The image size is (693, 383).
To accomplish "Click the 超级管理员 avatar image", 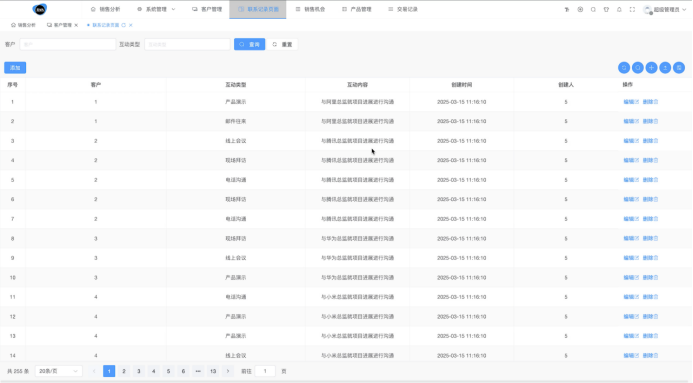I will tap(647, 9).
